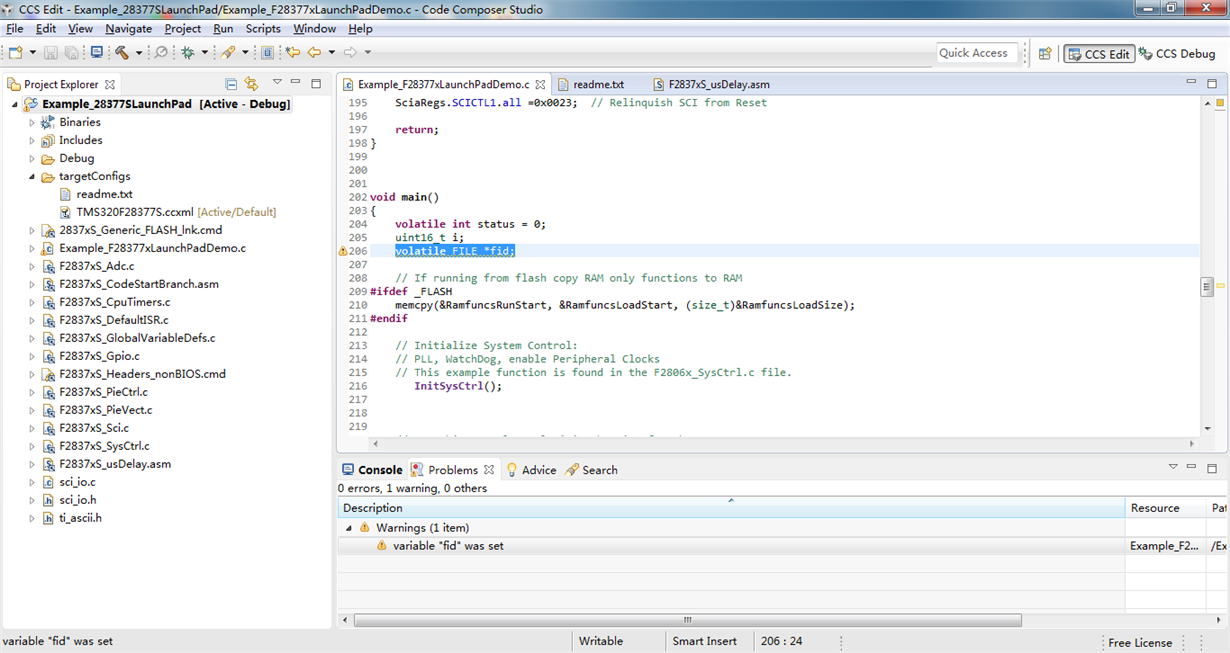1230x653 pixels.
Task: Open F2837xS_Gpio.c in the project tree
Action: [99, 356]
